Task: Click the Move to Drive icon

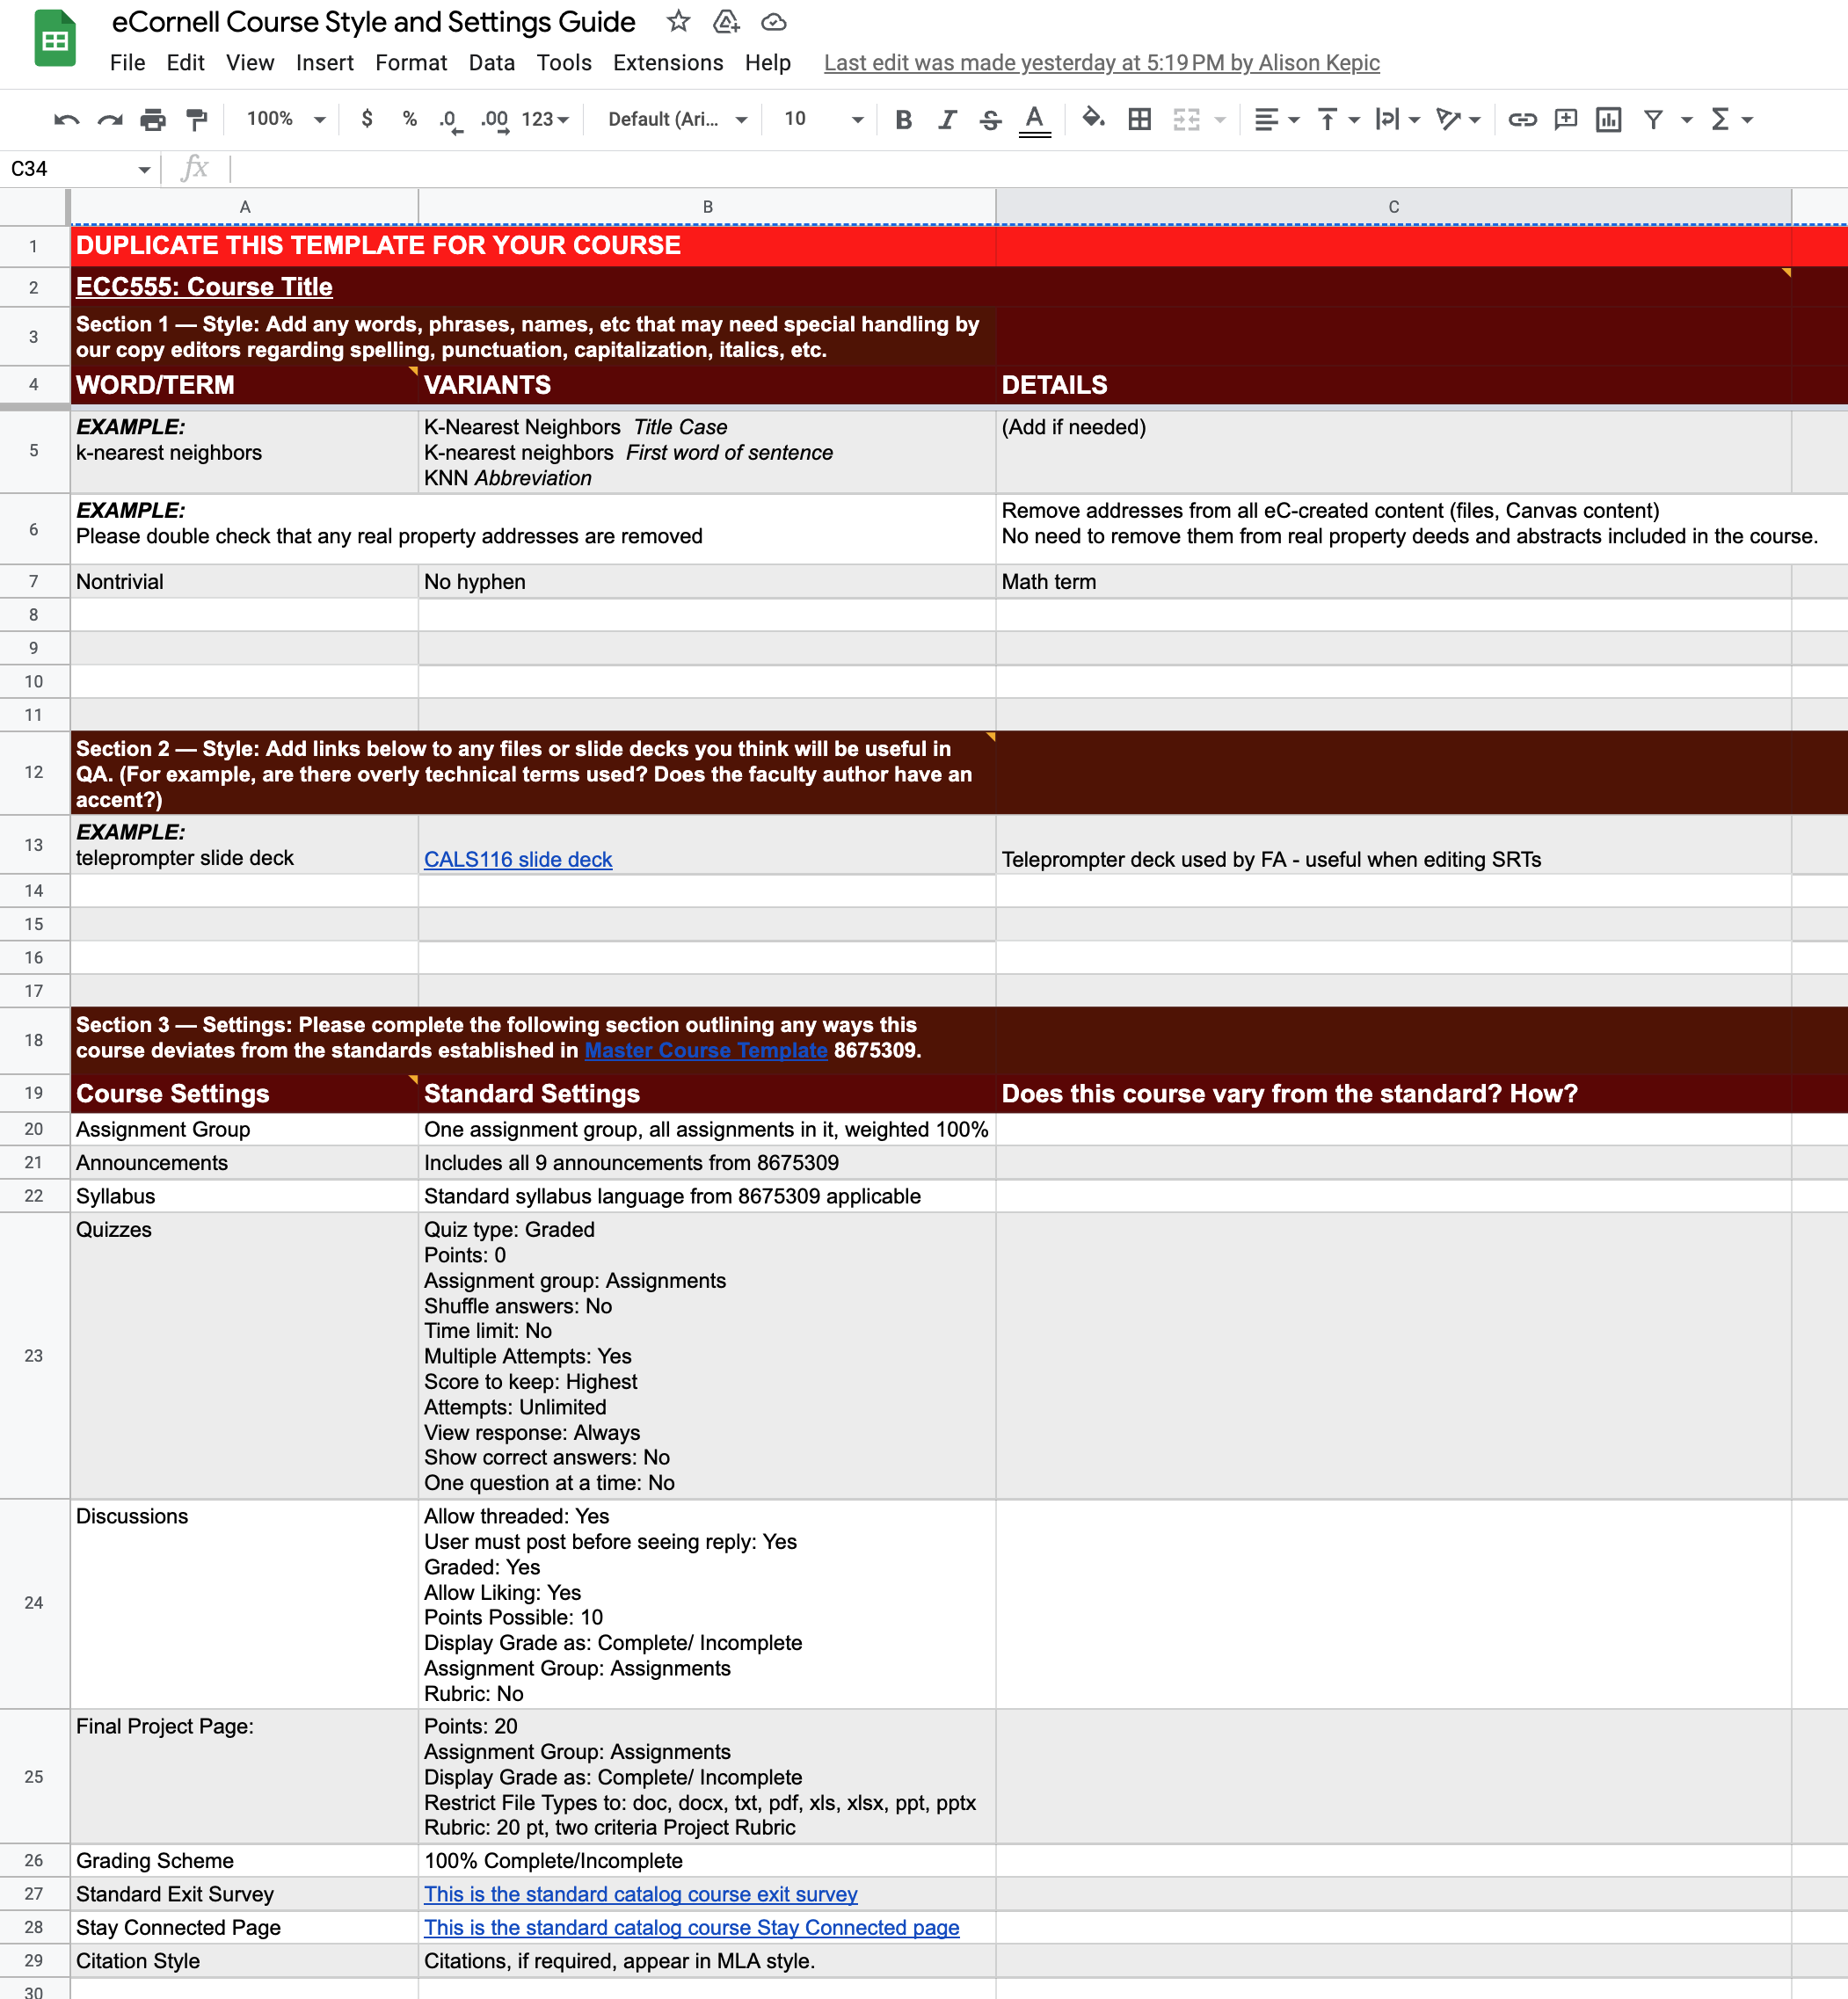Action: point(726,21)
